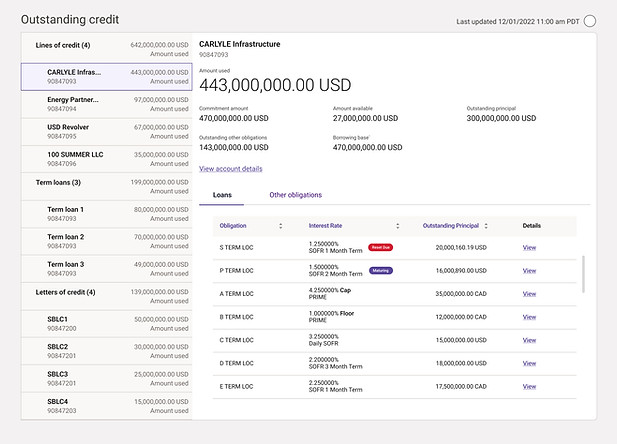View details for A TERM LOC
Image resolution: width=617 pixels, height=444 pixels.
coord(529,294)
